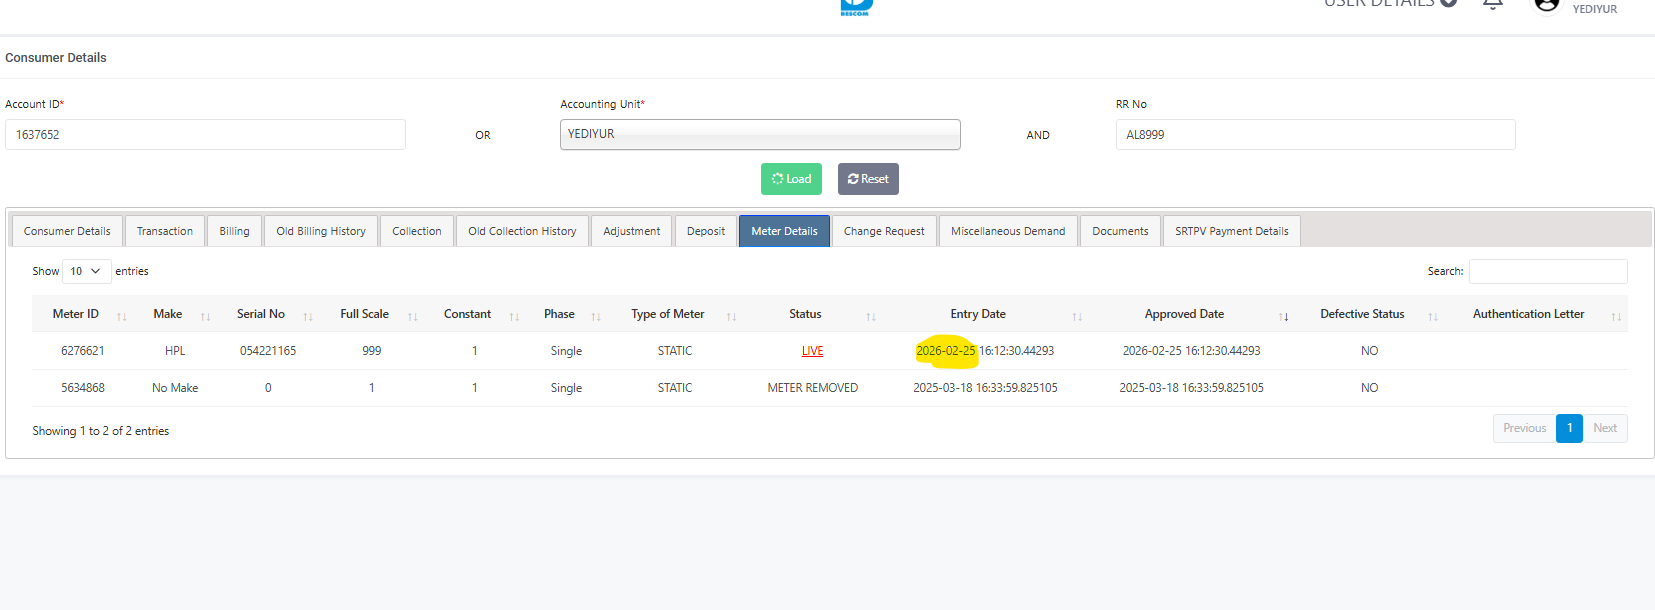
Task: Sort by Entry Date column arrows
Action: [1077, 316]
